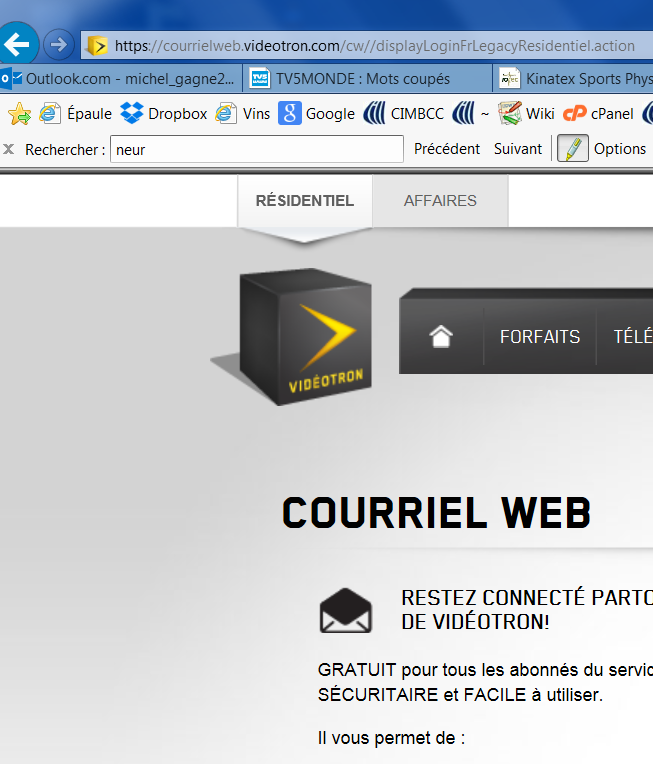This screenshot has height=764, width=653.
Task: Open the Google bookmark
Action: (317, 114)
